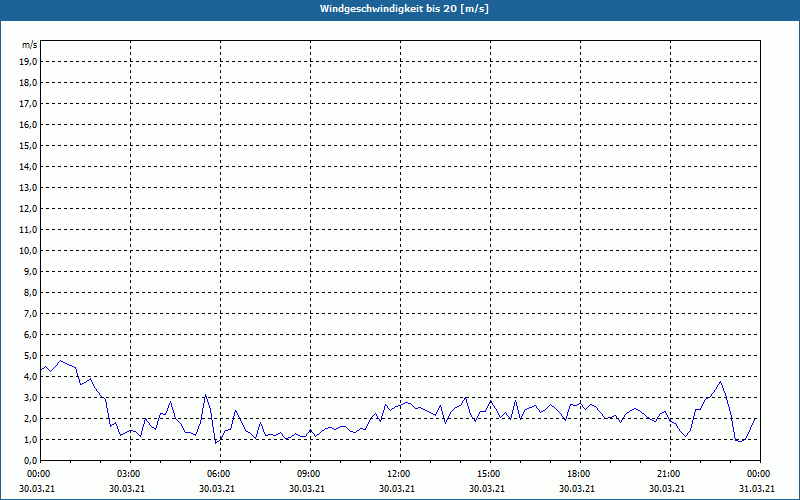Select the 16,0 y-axis label
Viewport: 800px width, 500px height.
coord(28,124)
